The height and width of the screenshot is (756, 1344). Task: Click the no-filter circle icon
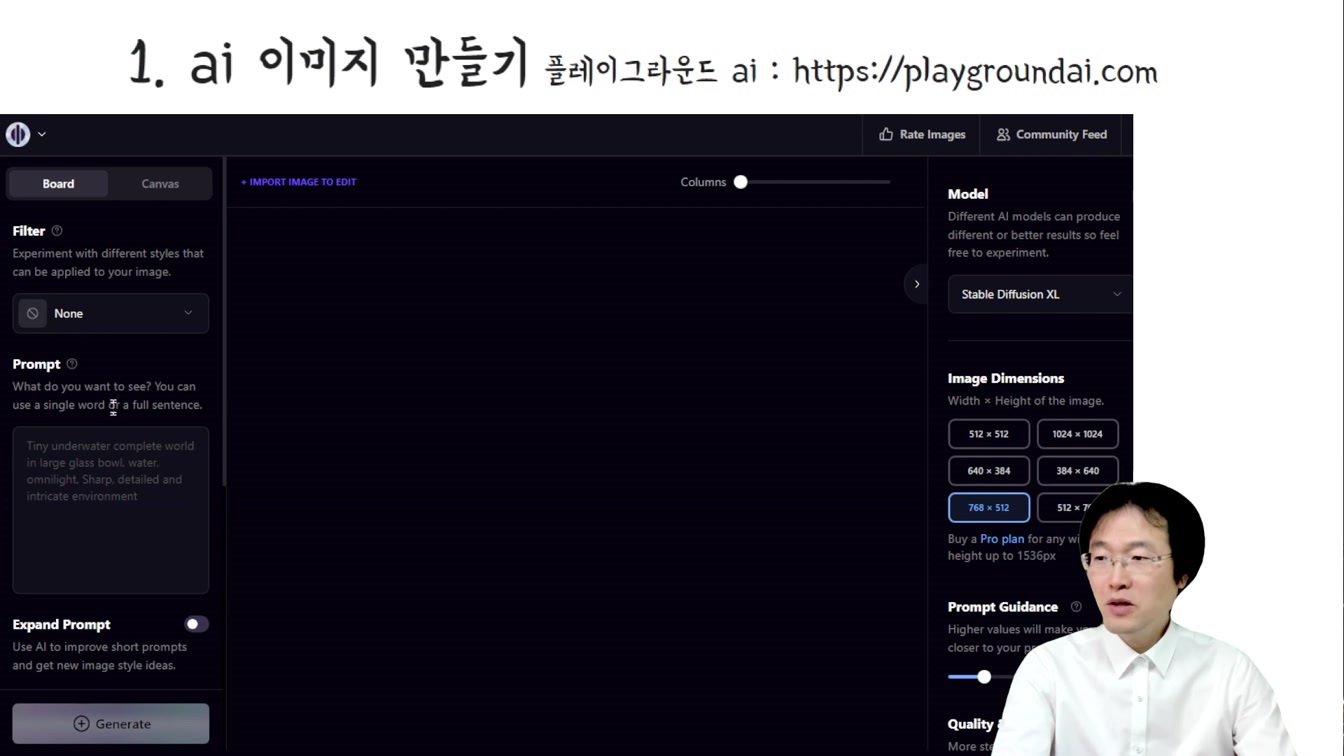tap(33, 313)
